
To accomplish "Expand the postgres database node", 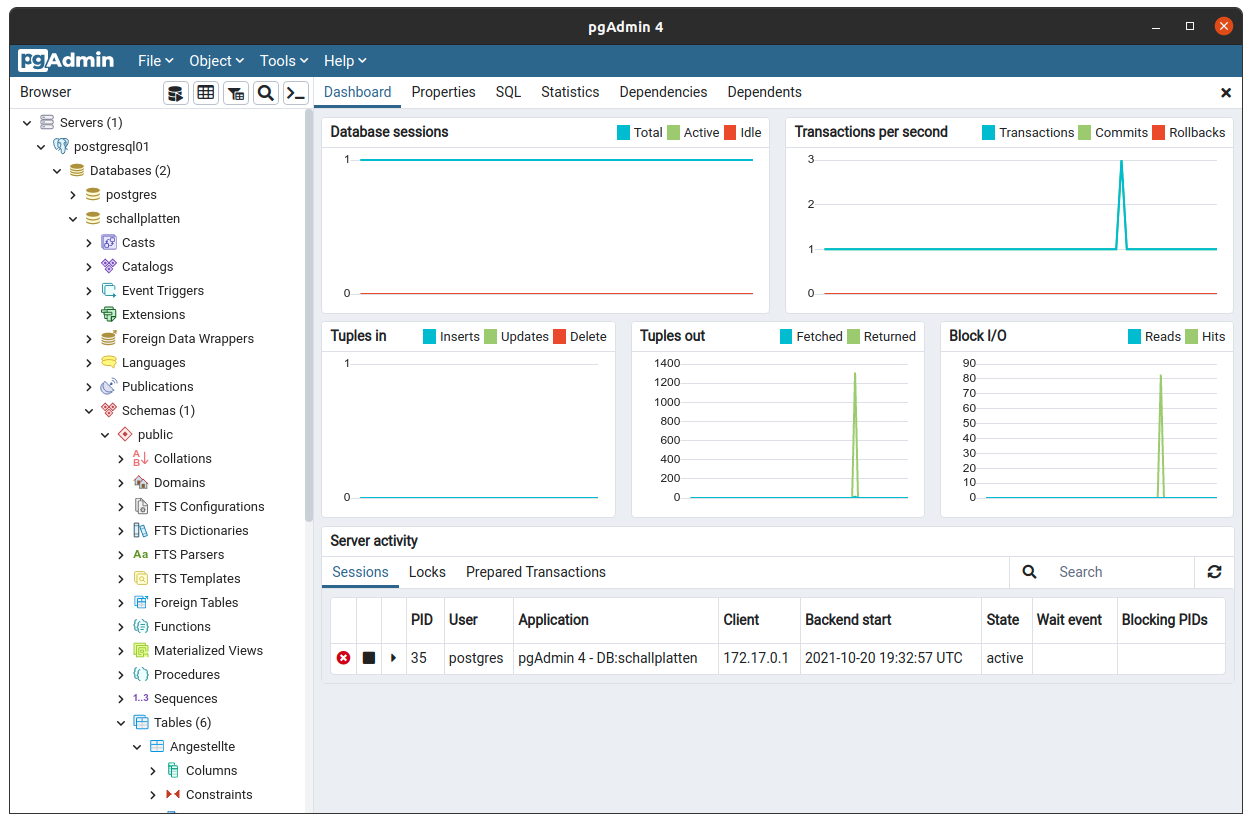I will pos(73,195).
